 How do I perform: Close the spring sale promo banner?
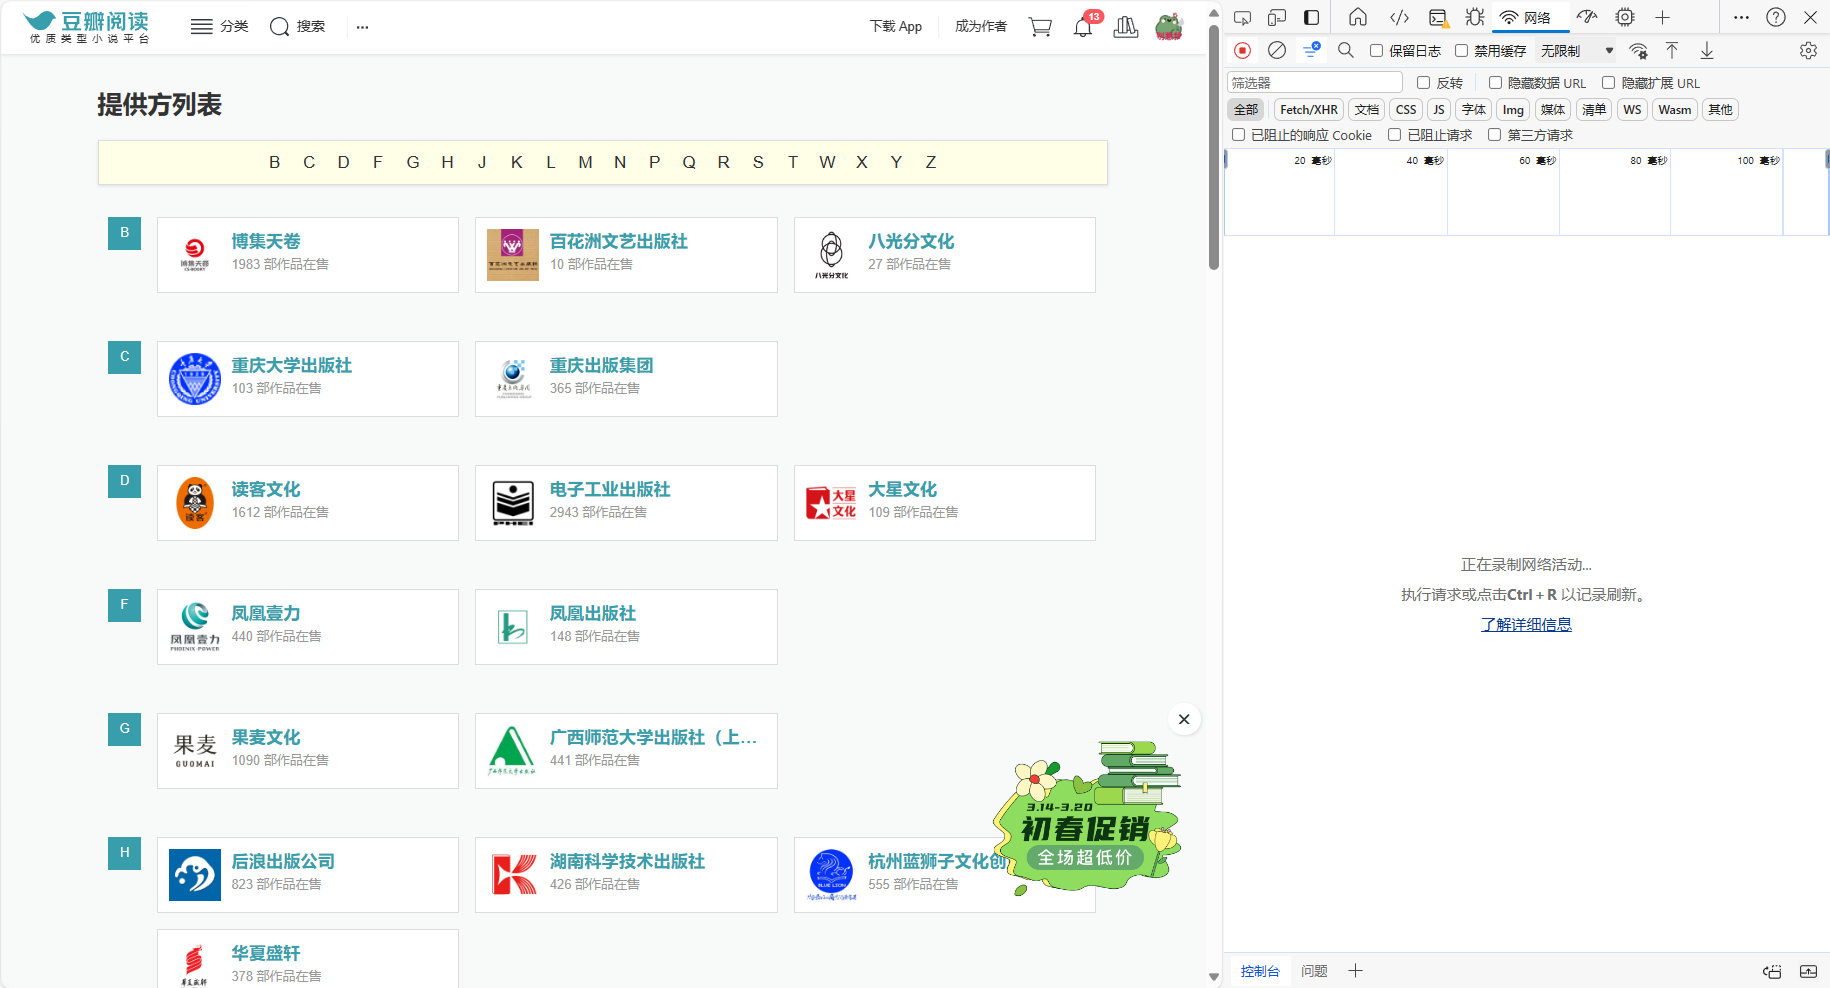point(1184,719)
